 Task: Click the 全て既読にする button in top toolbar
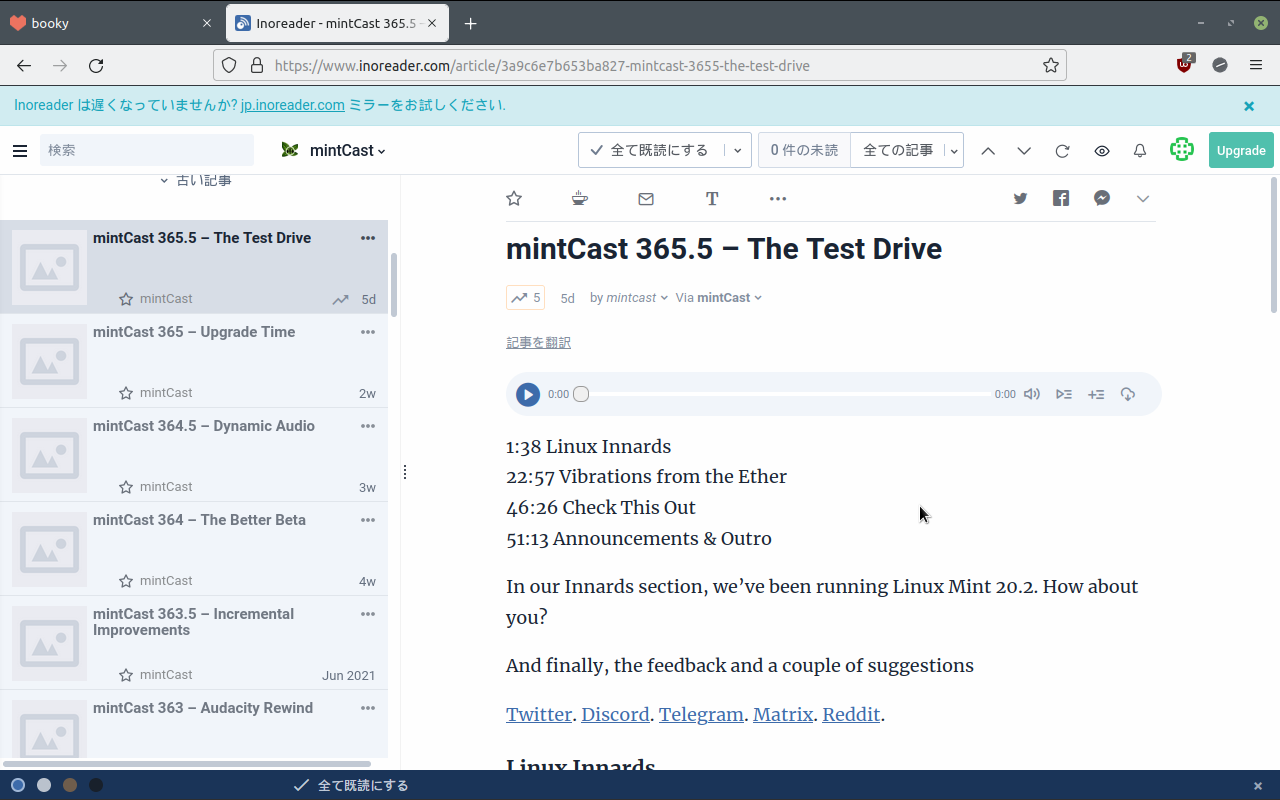tap(651, 150)
